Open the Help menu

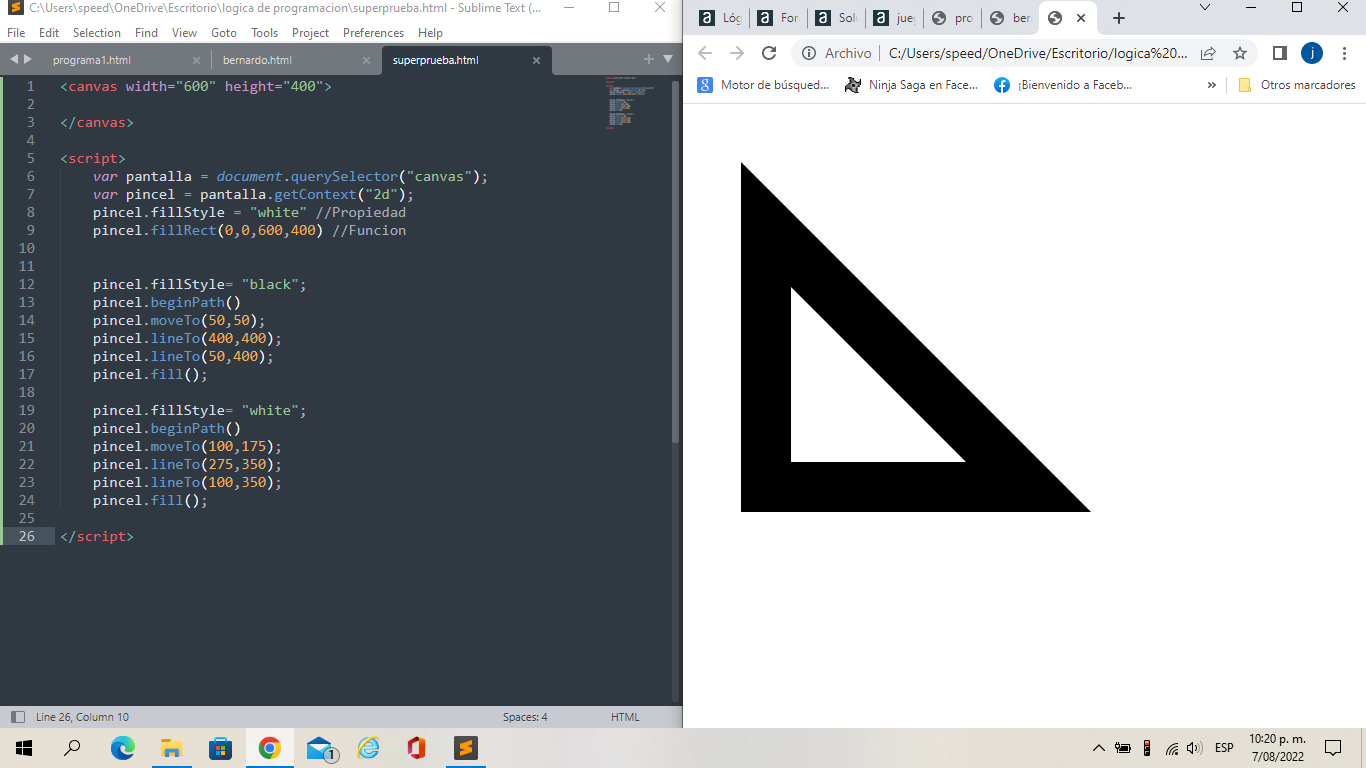pyautogui.click(x=430, y=33)
